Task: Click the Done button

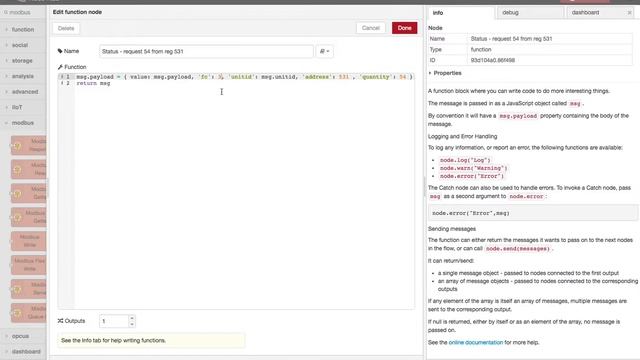Action: point(404,28)
